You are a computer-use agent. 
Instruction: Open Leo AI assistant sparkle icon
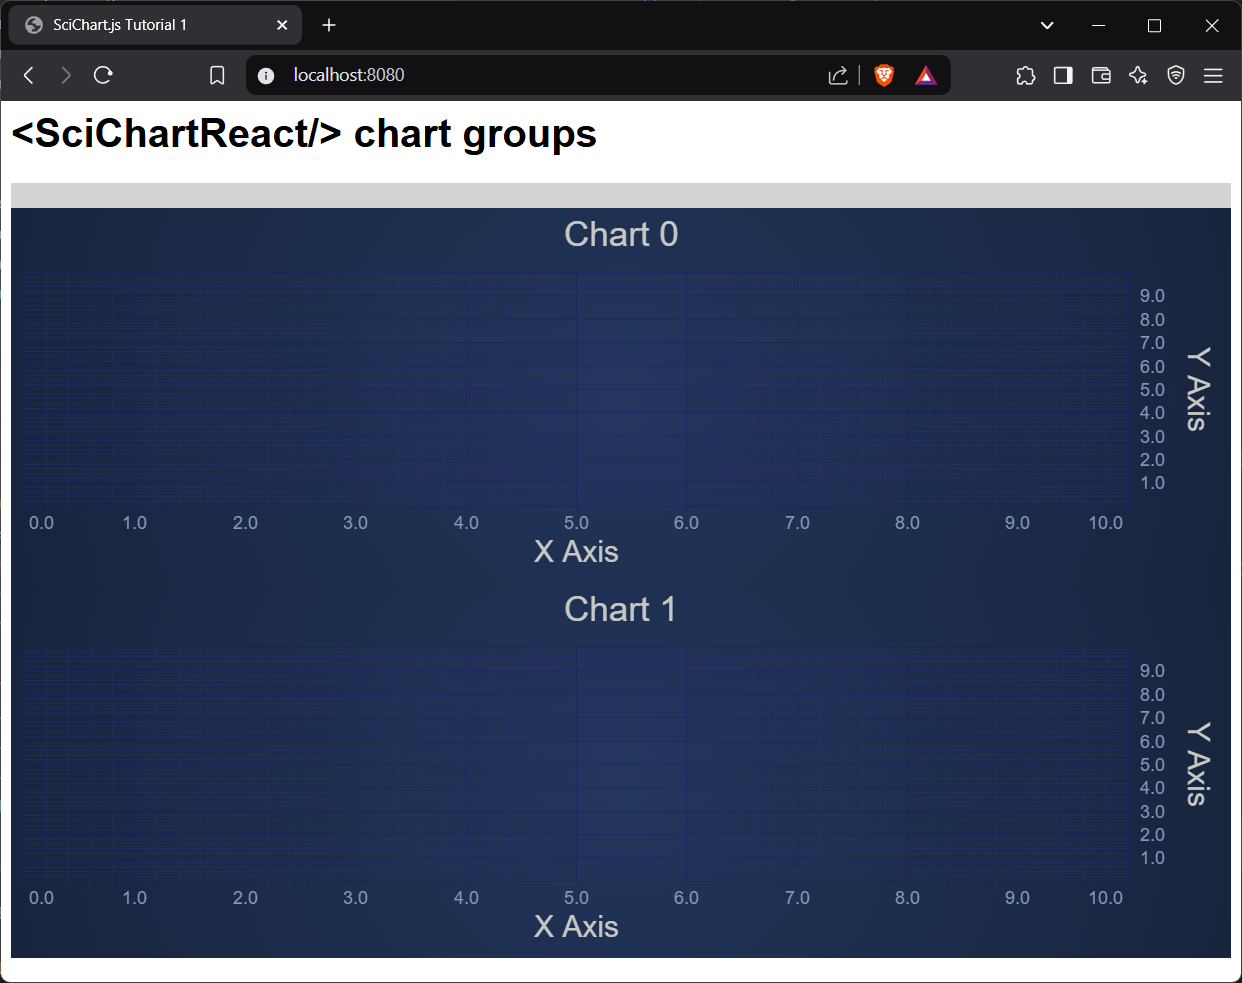[x=1138, y=75]
